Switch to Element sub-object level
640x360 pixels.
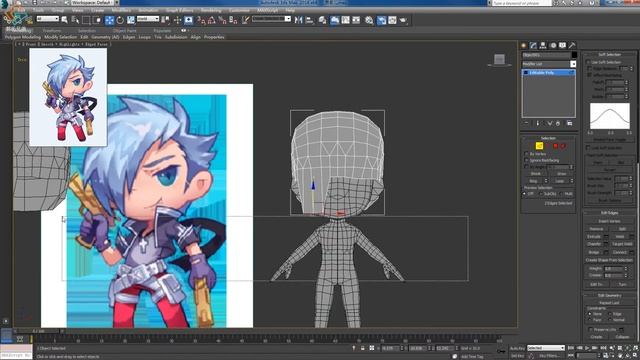coord(563,146)
